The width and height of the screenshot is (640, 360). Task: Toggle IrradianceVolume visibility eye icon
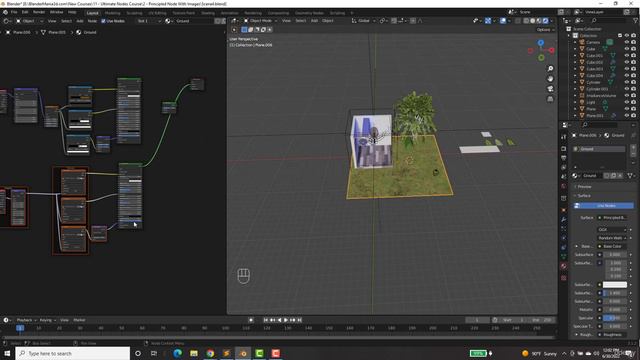tap(627, 96)
